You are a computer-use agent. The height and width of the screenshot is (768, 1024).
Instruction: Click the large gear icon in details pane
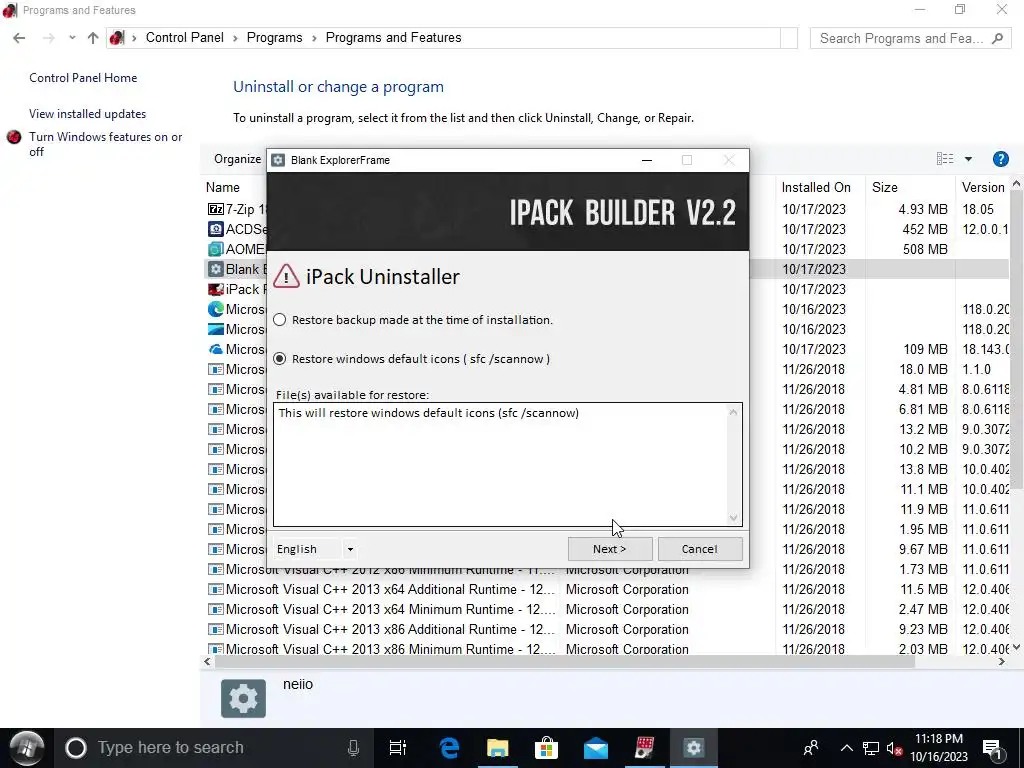(243, 698)
